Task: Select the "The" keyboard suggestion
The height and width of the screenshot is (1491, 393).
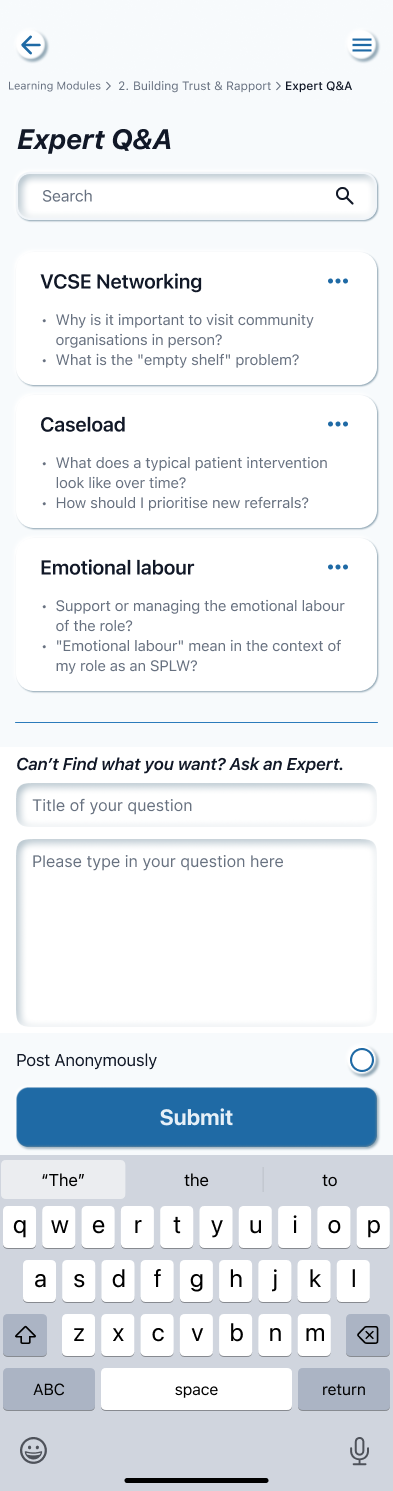Action: pos(63,1180)
